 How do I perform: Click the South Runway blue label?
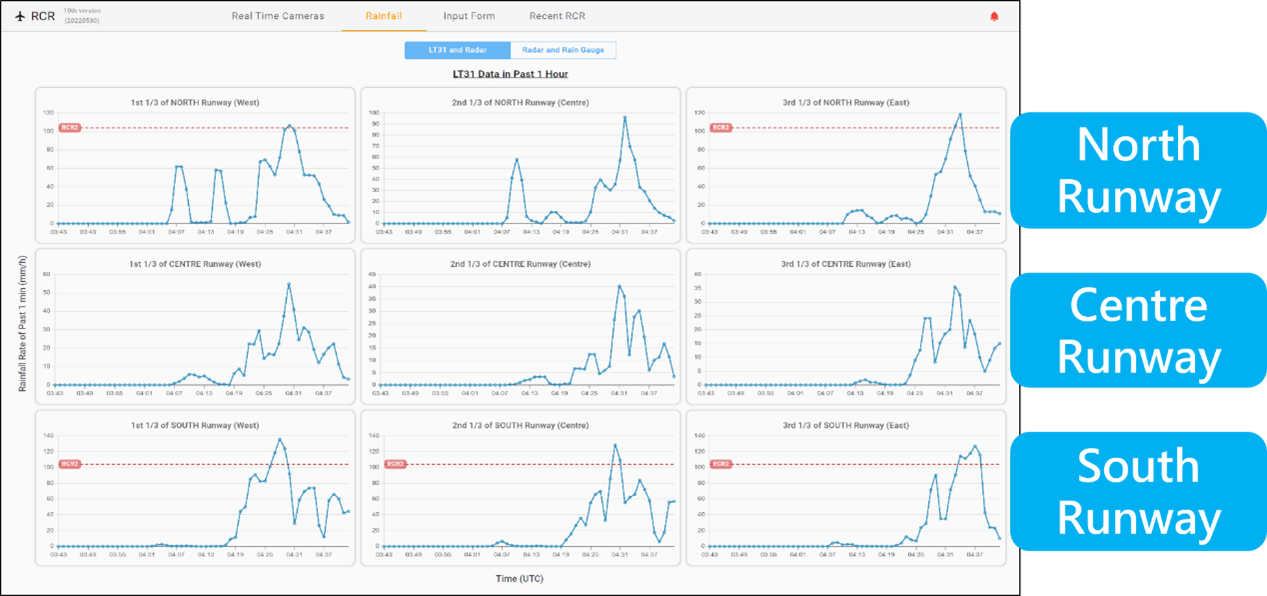(x=1138, y=492)
